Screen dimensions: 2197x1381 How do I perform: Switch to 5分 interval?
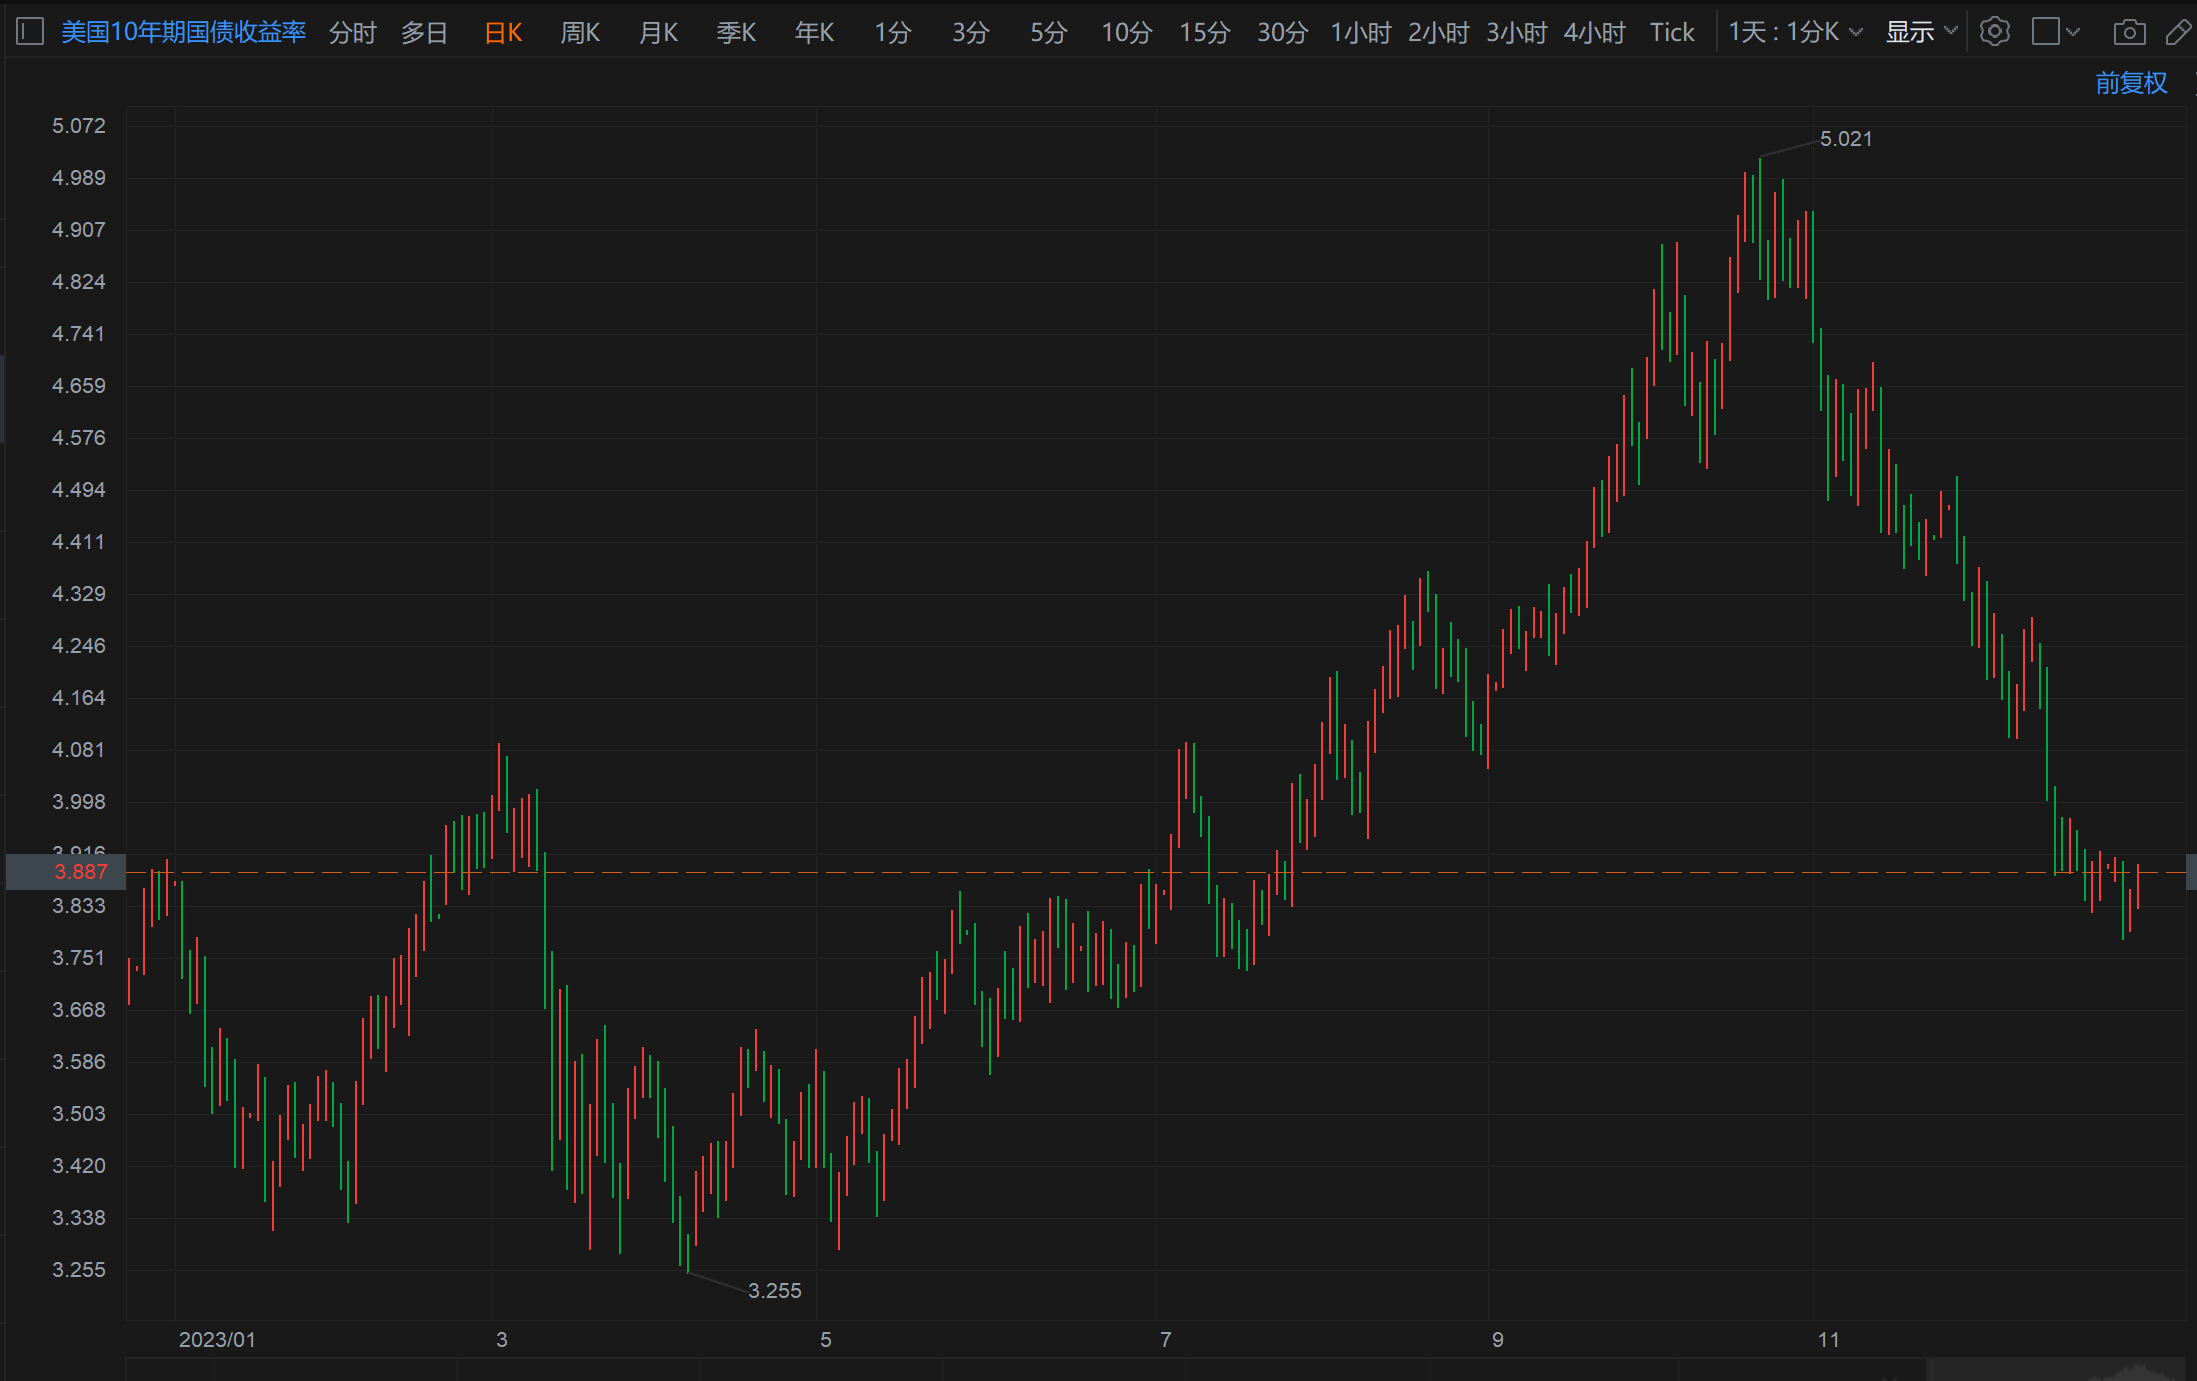(x=1048, y=33)
